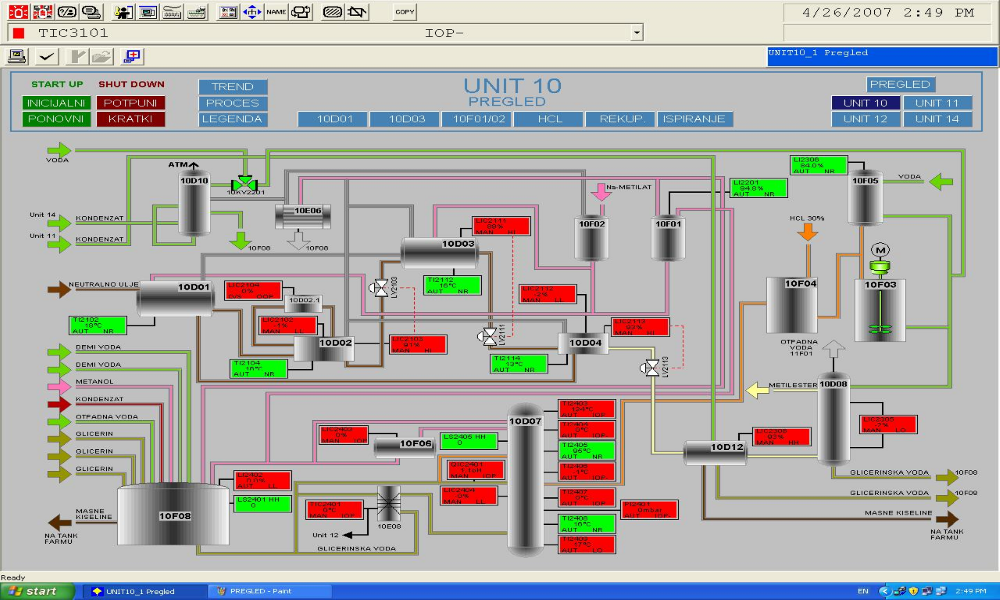
Task: Click the 10KY2201 green valve symbol
Action: point(243,183)
